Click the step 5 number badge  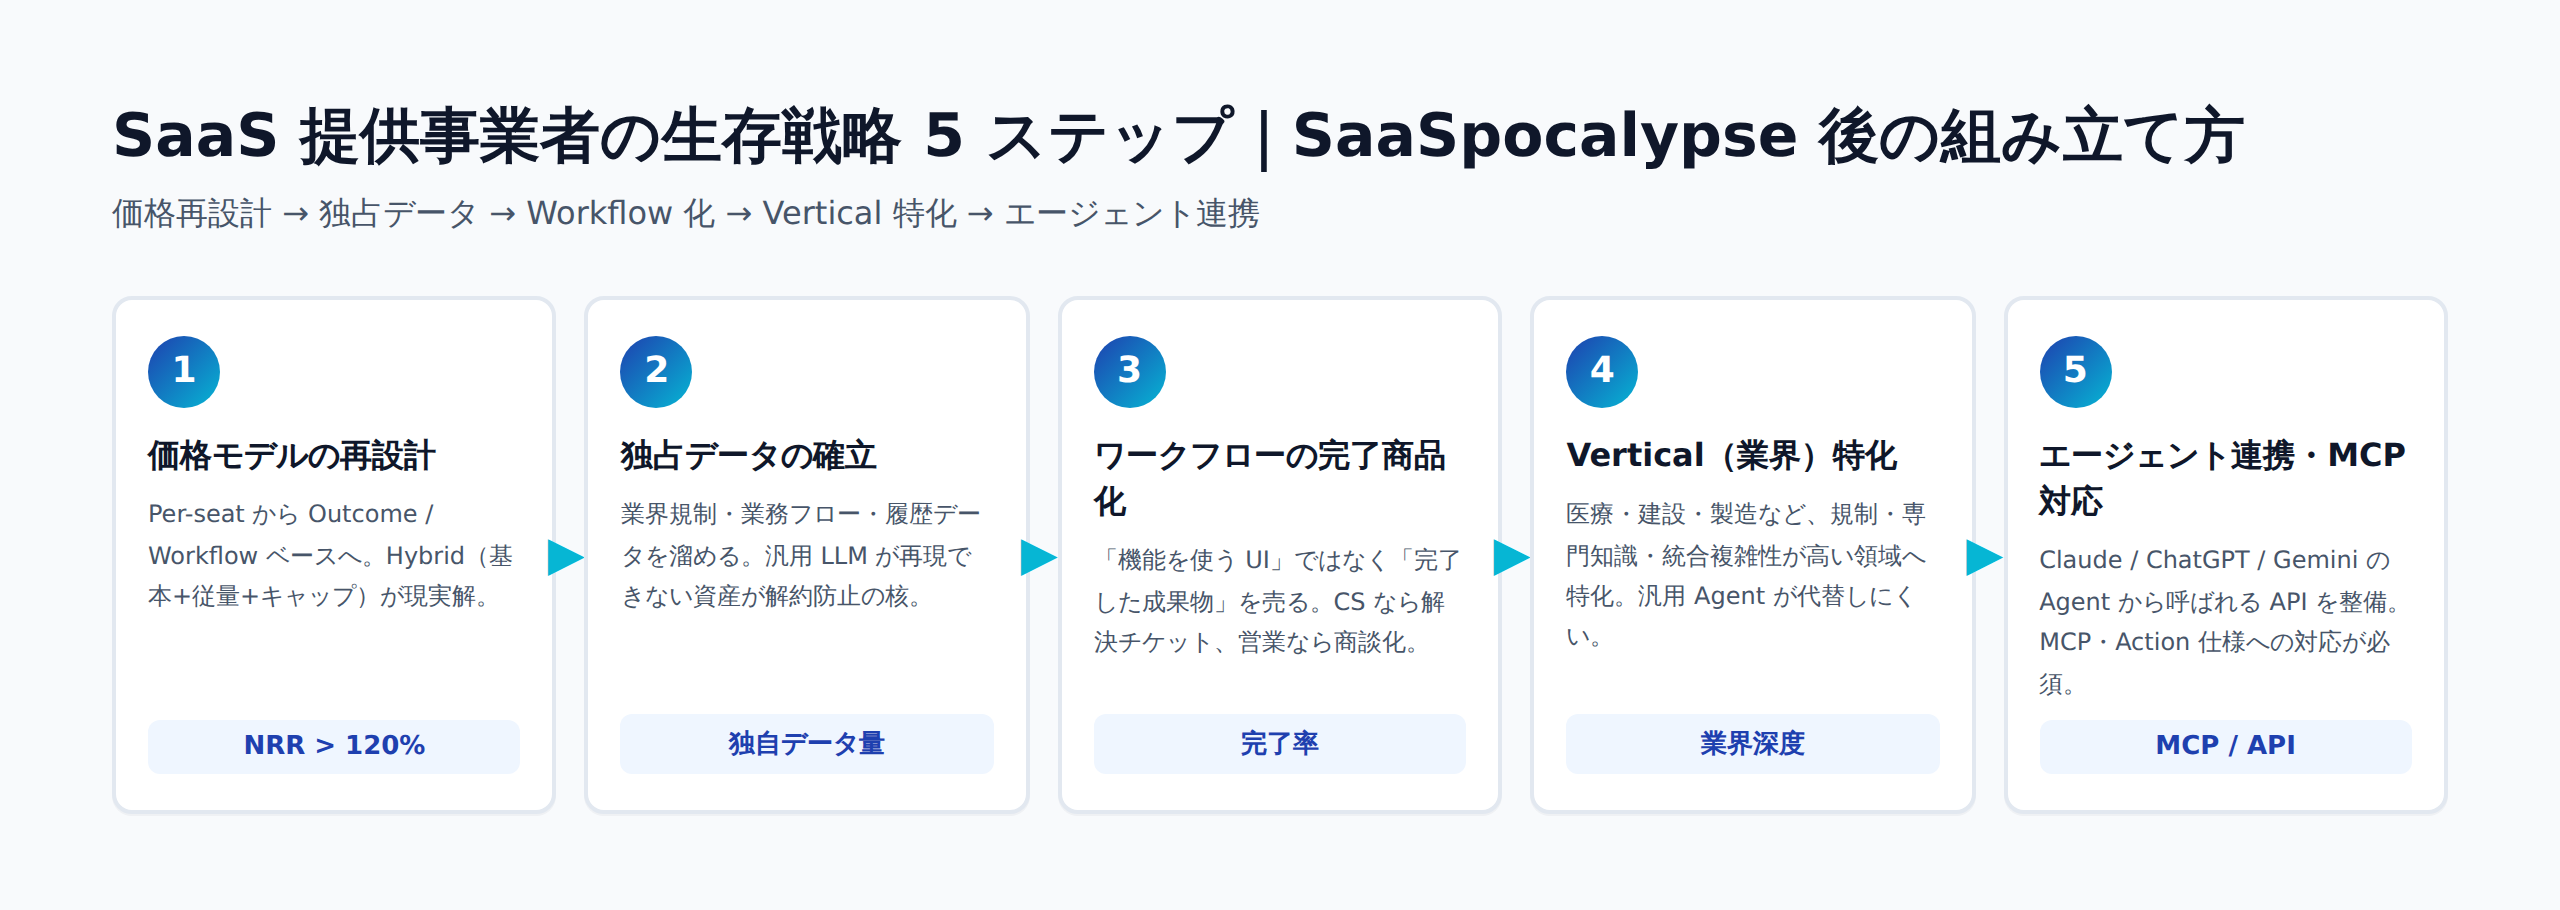coord(2076,371)
